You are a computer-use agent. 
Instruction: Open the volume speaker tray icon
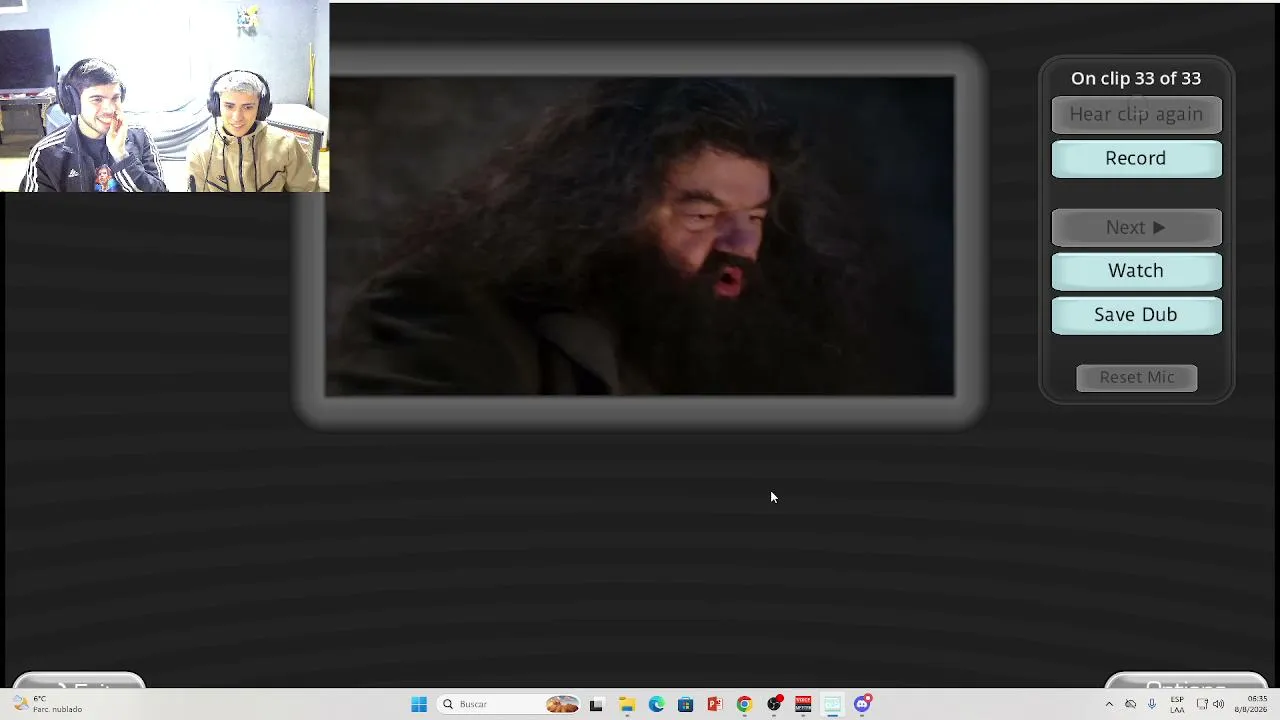tap(1218, 704)
